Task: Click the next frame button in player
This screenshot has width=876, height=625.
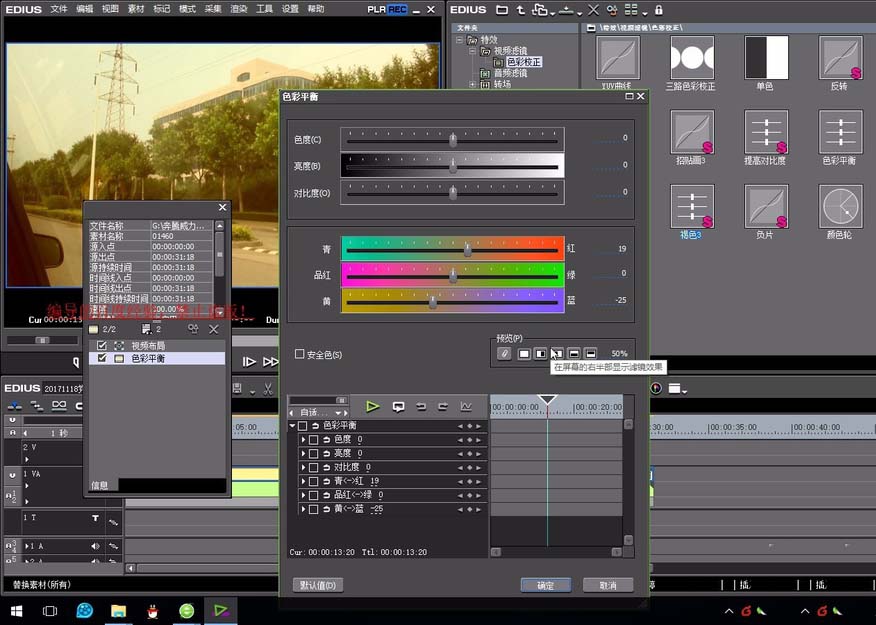Action: pos(249,362)
